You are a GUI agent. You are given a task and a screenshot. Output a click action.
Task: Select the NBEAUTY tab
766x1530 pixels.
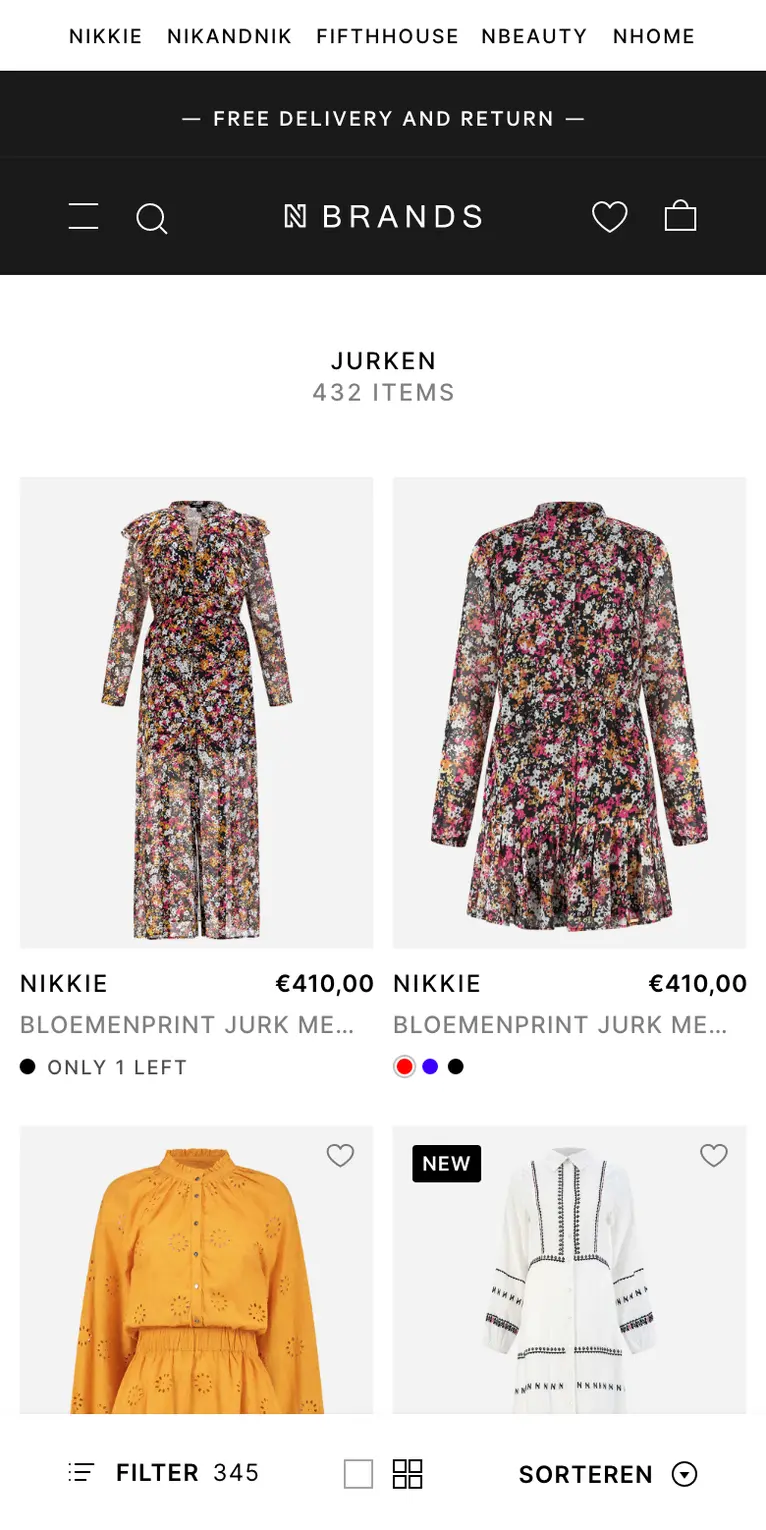click(534, 37)
